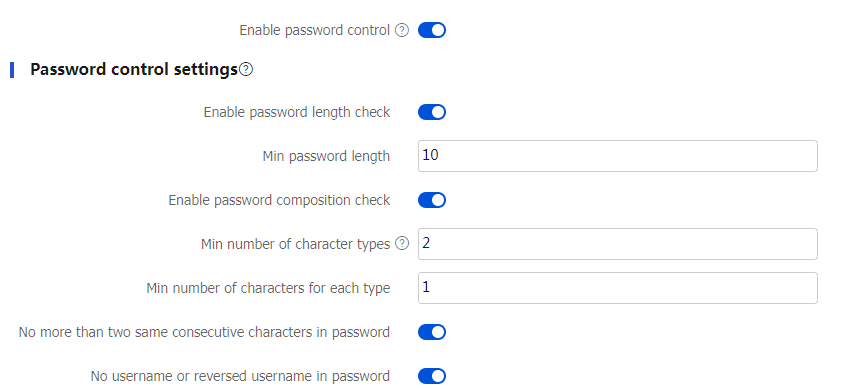Turn off Enable password length check toggle
The image size is (854, 389).
[432, 112]
